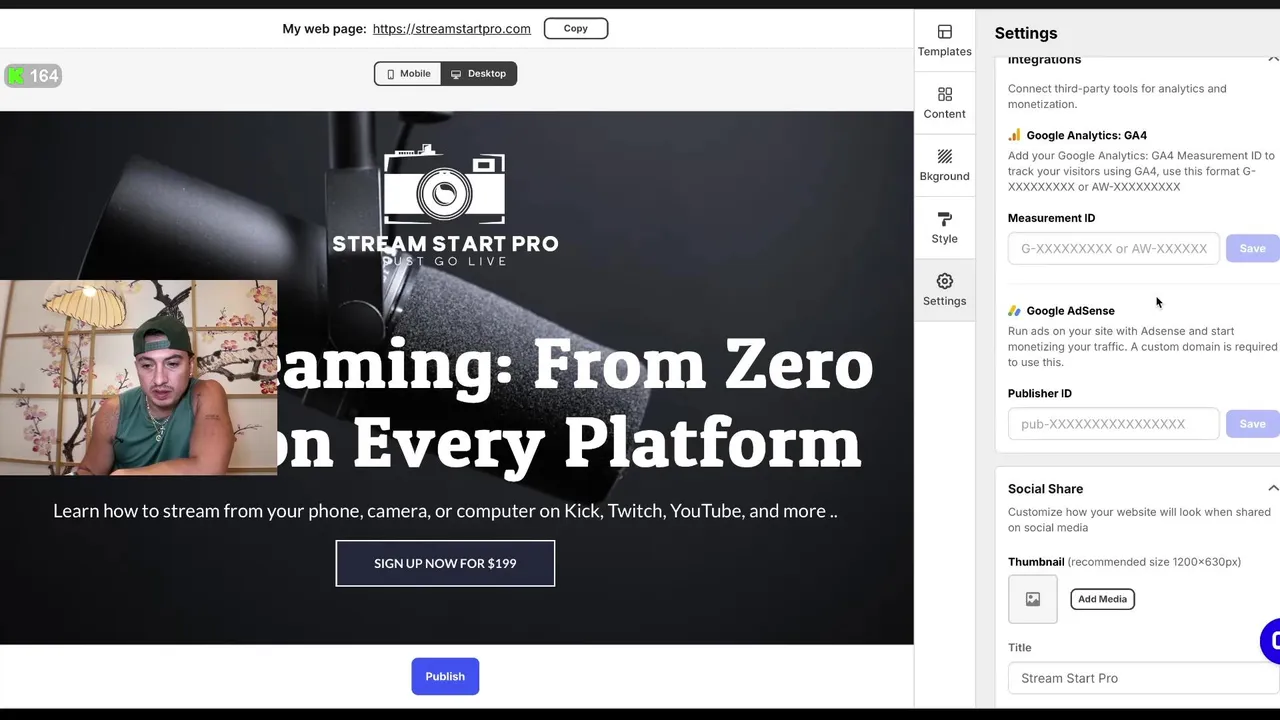Click the 'Learn how to stream' subtitle text
Screen dimensions: 1280x720
(445, 511)
